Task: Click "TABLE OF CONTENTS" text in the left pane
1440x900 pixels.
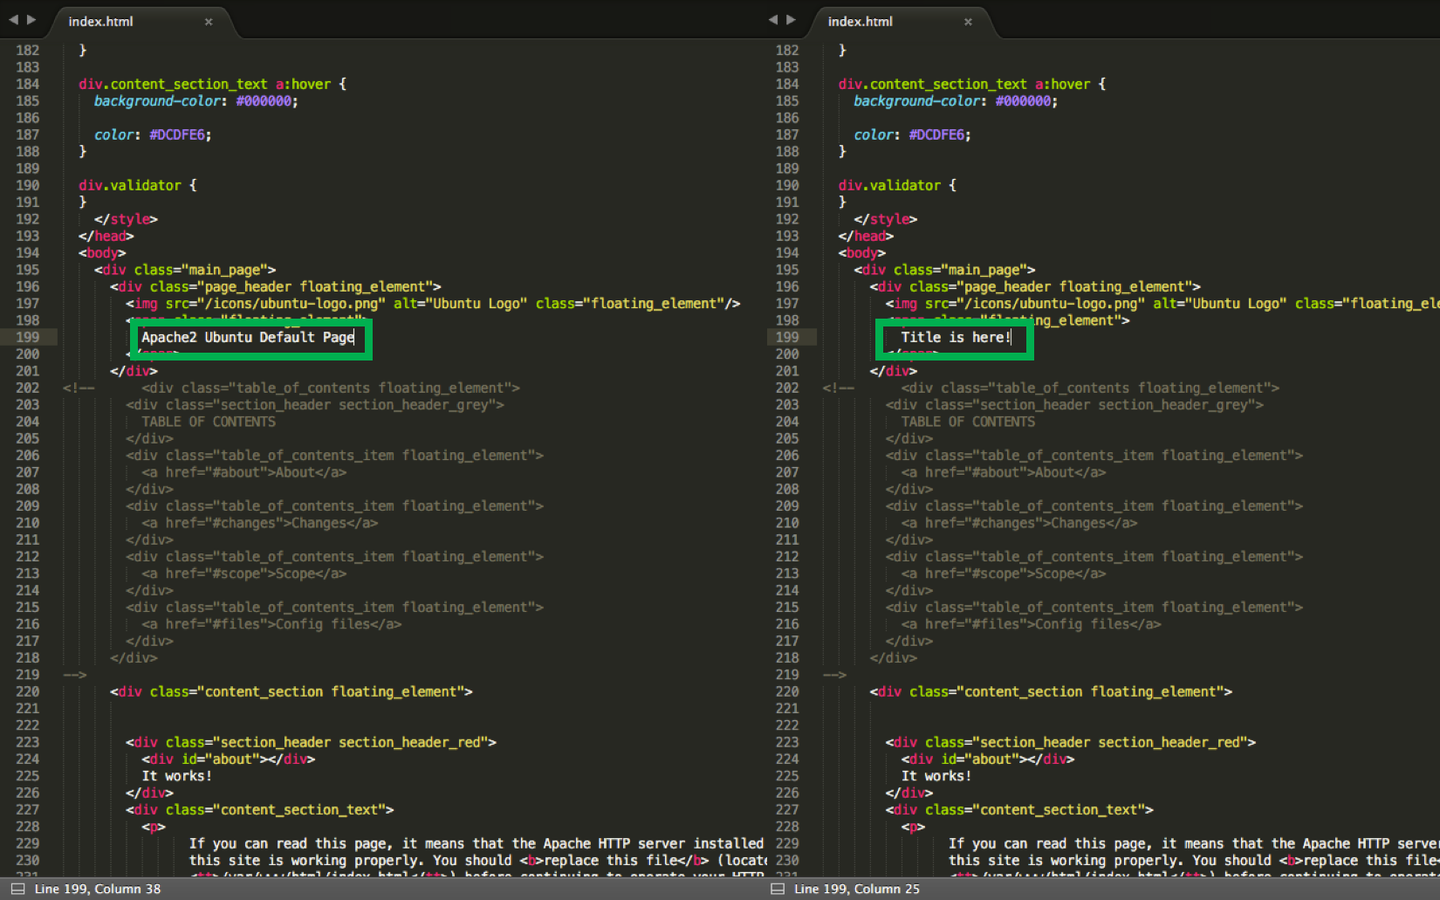Action: 208,422
